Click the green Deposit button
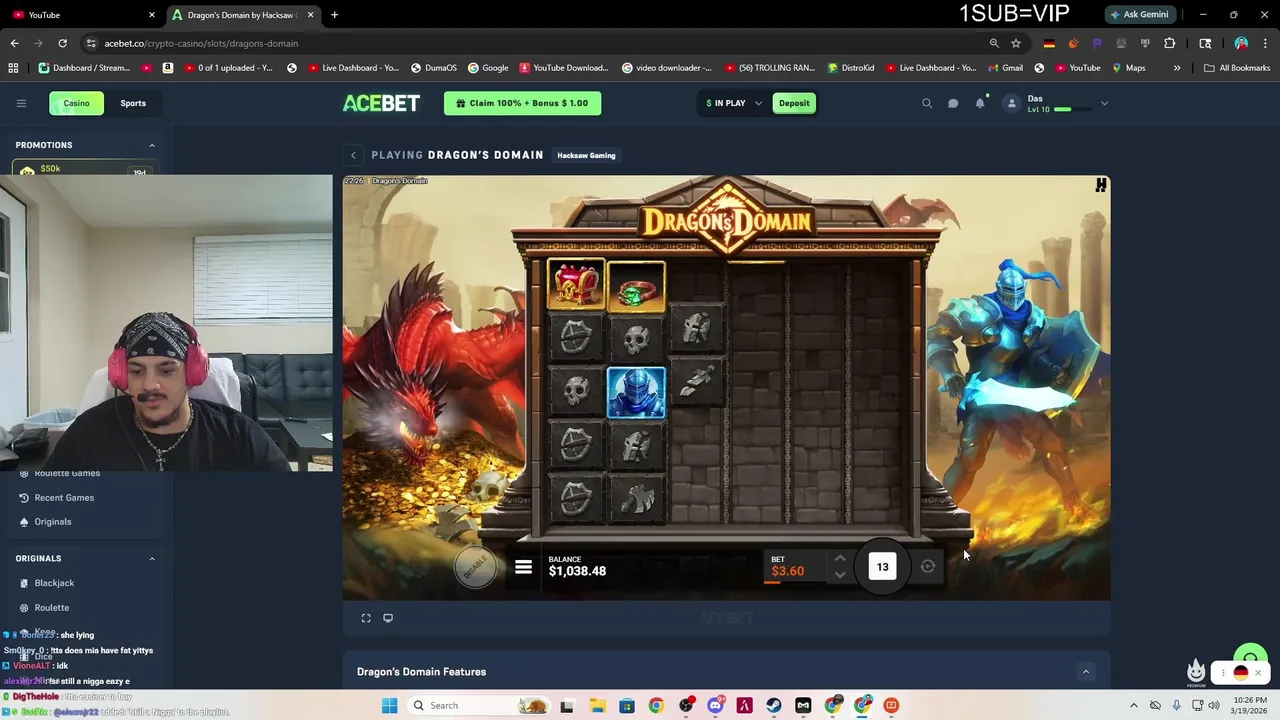Screen dimensions: 1280x720 tap(794, 103)
